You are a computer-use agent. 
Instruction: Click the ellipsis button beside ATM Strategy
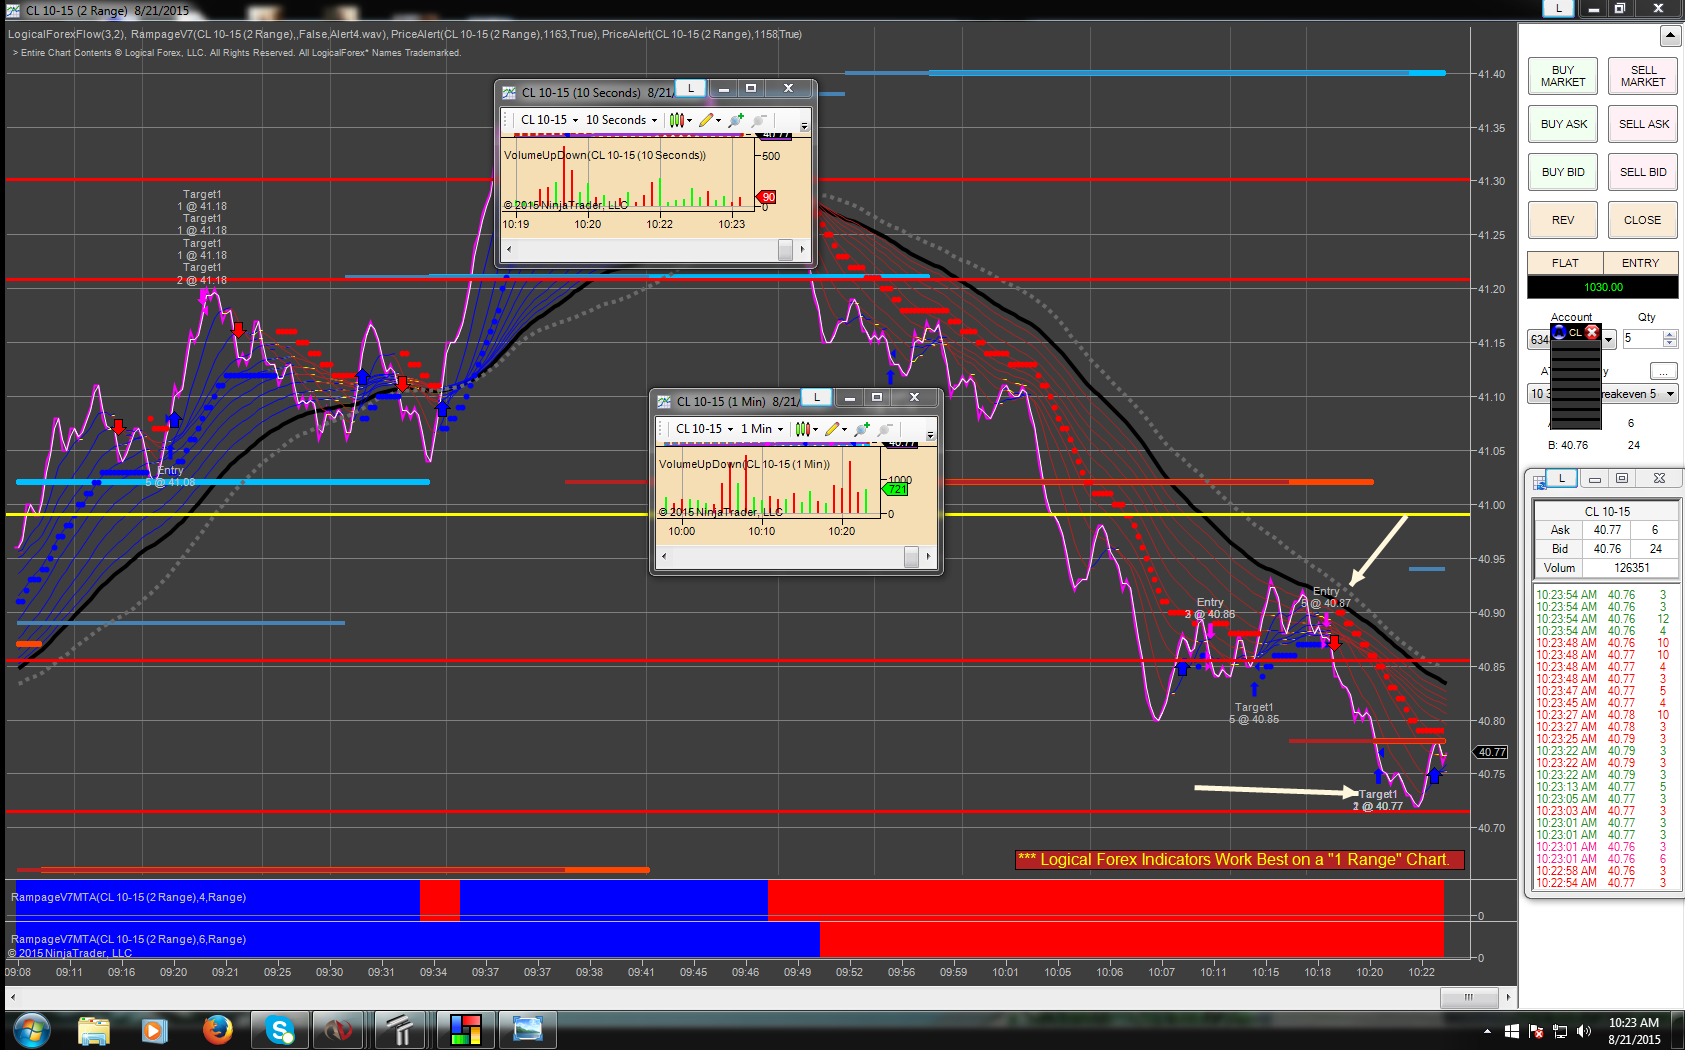click(x=1664, y=371)
